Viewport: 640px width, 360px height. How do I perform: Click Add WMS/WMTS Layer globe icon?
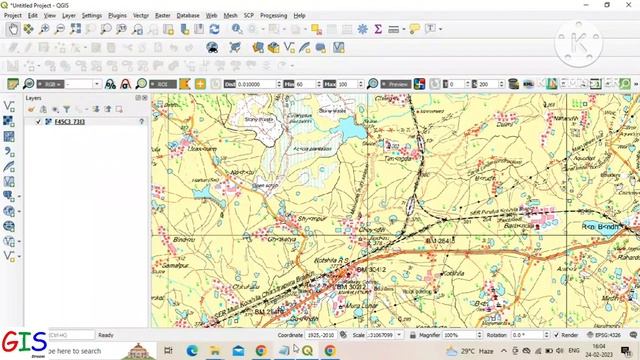(9, 211)
